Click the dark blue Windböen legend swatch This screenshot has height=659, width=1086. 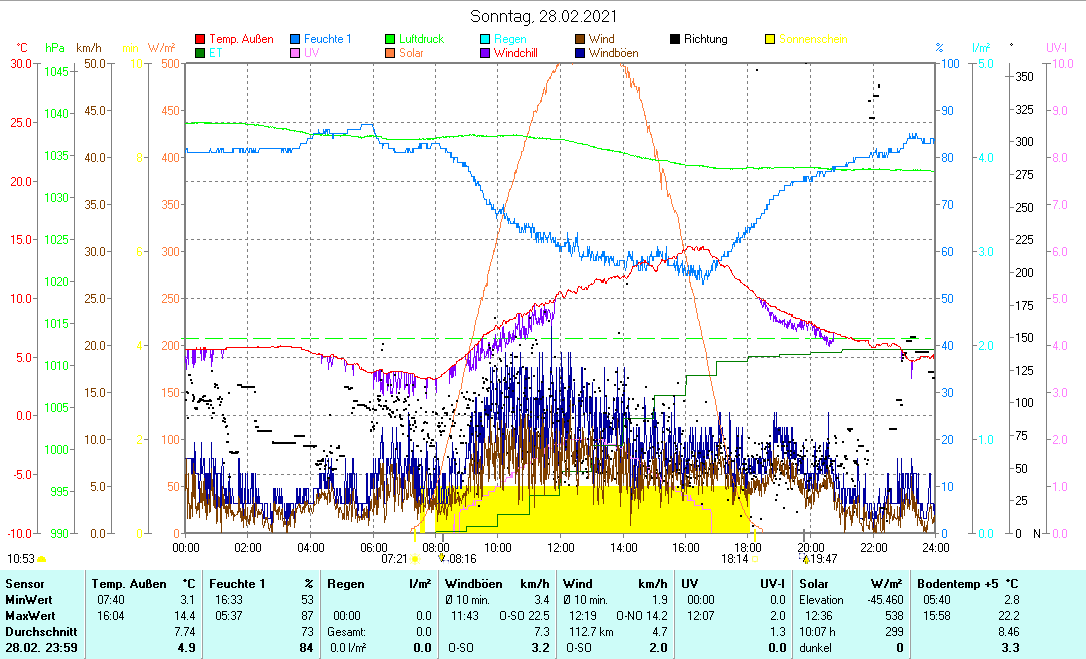tap(580, 53)
